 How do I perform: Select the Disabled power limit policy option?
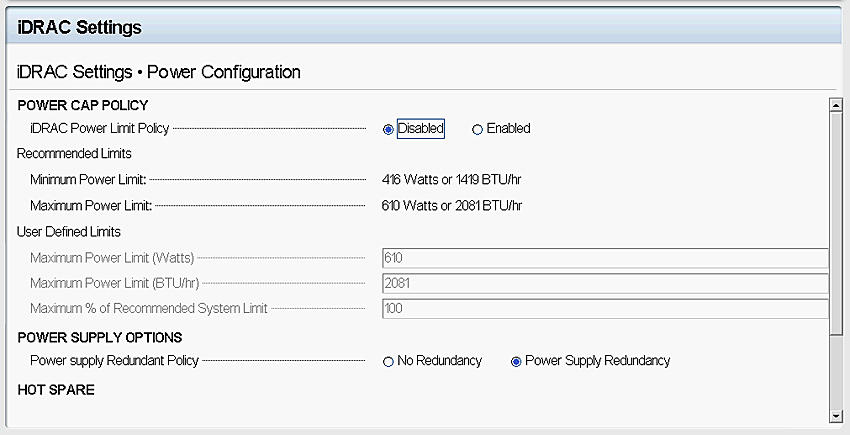coord(388,130)
